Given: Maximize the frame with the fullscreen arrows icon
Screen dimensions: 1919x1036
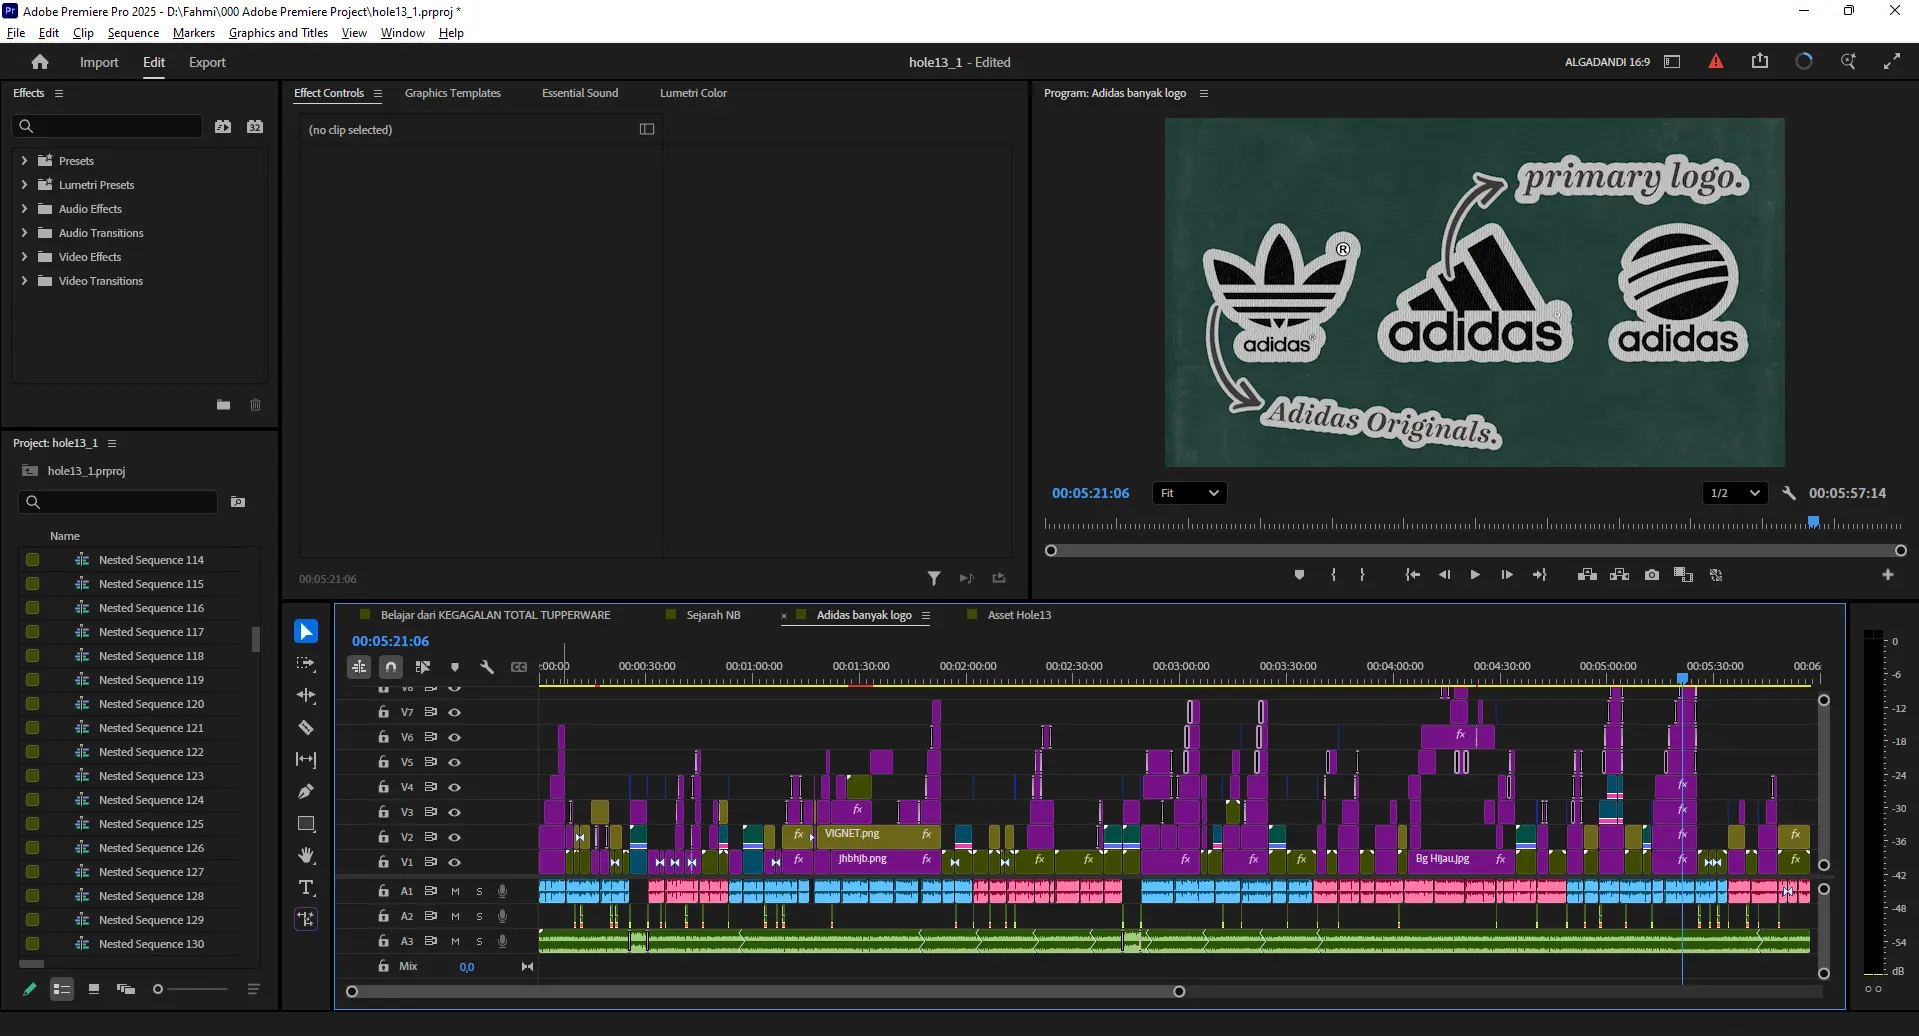Looking at the screenshot, I should (x=1892, y=62).
